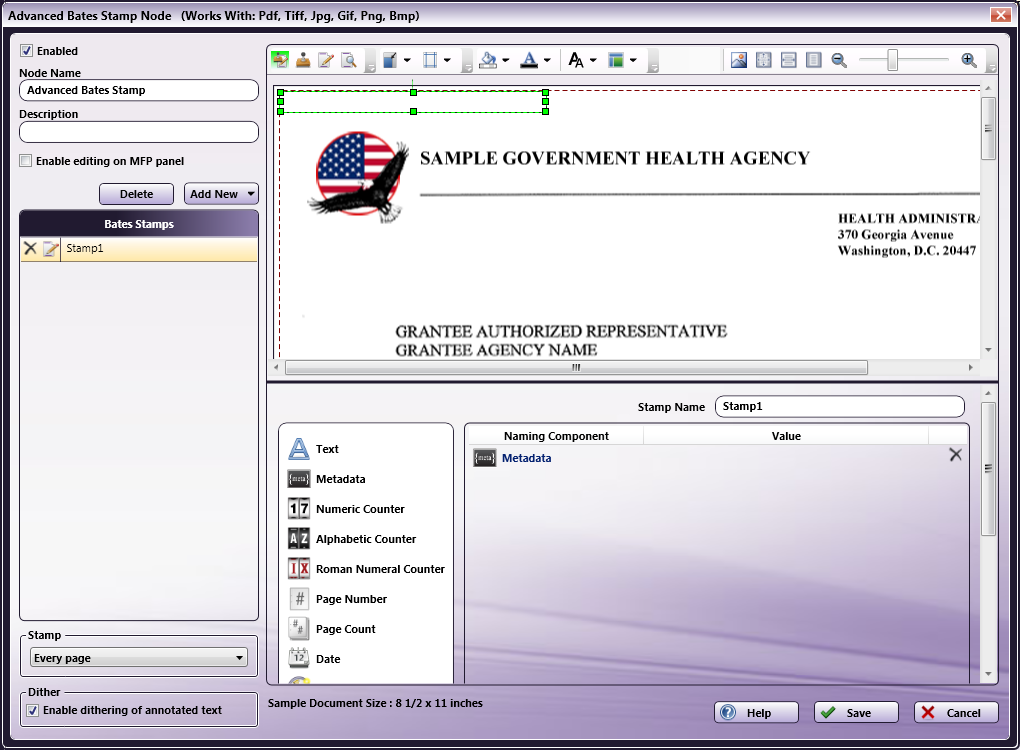Click the stamp tool icon in toolbar
This screenshot has height=750, width=1020.
(x=303, y=60)
